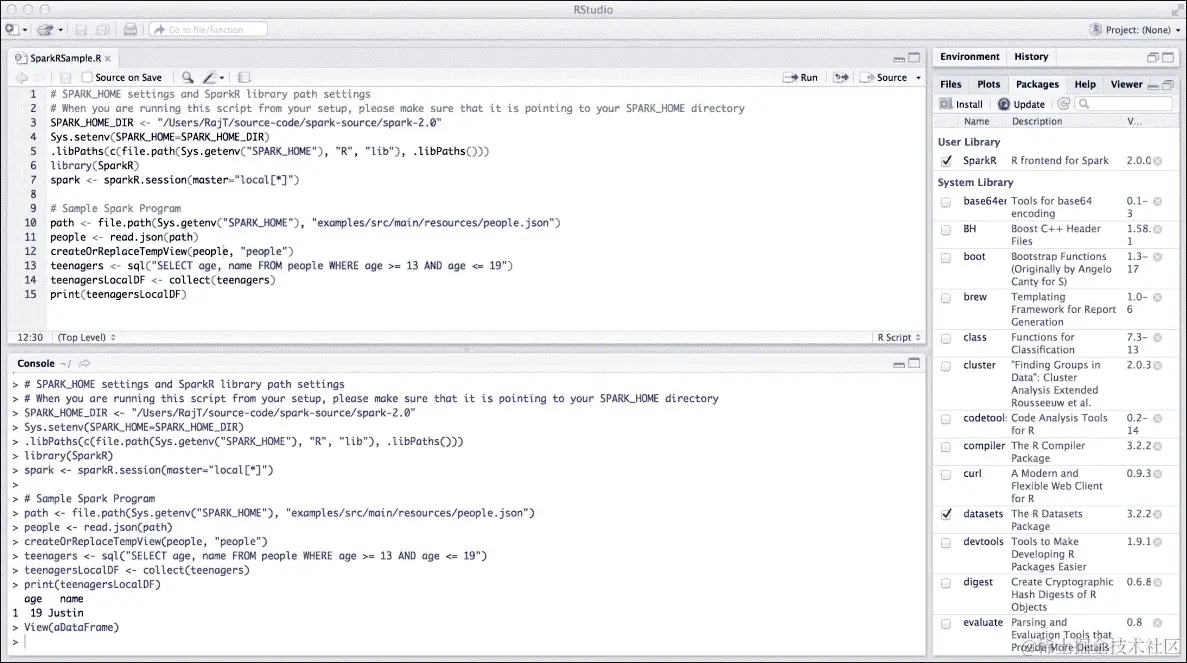Viewport: 1187px width, 663px height.
Task: Open the new file dropdown arrow
Action: pos(24,30)
